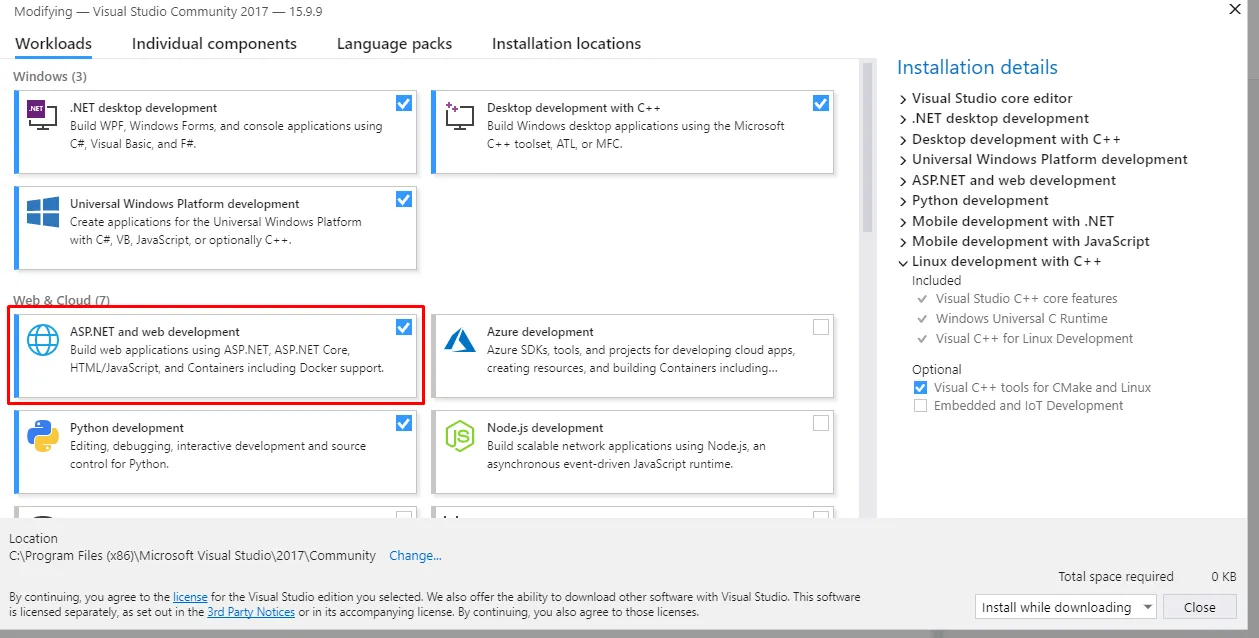1259x638 pixels.
Task: Select the Node.js development workload card
Action: pyautogui.click(x=632, y=452)
